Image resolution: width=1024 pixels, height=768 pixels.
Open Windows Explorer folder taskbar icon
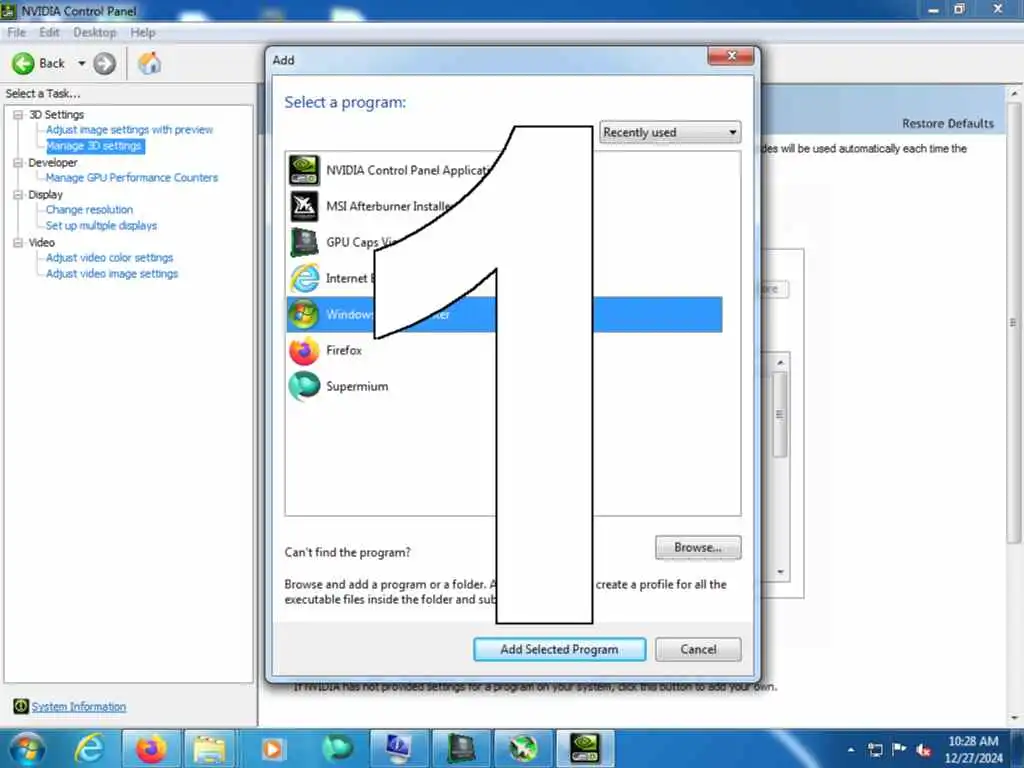pos(210,749)
